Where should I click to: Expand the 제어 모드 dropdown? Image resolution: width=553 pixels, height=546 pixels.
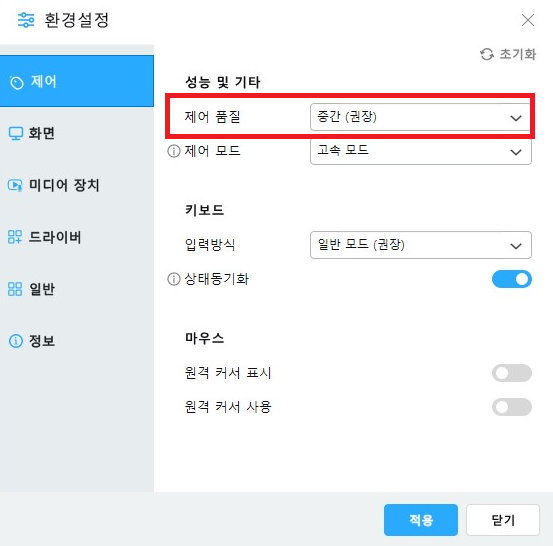click(x=420, y=151)
